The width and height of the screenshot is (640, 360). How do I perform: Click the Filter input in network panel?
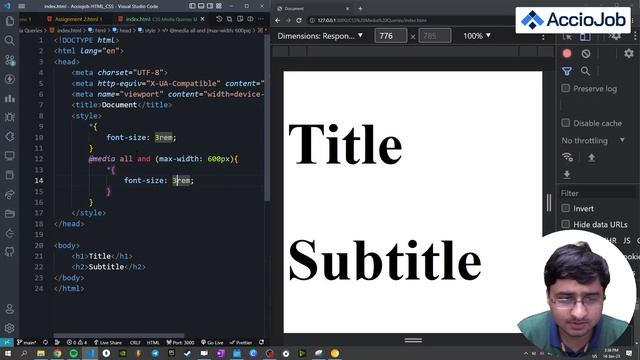[x=598, y=193]
